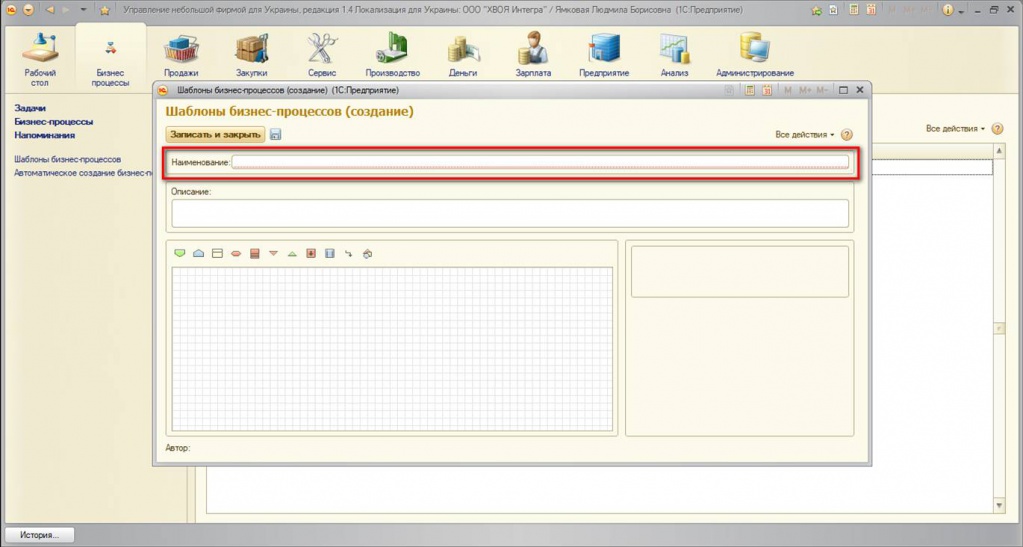Screen dimensions: 1023x547
Task: Select the green upward triangle shape tool
Action: pos(292,253)
